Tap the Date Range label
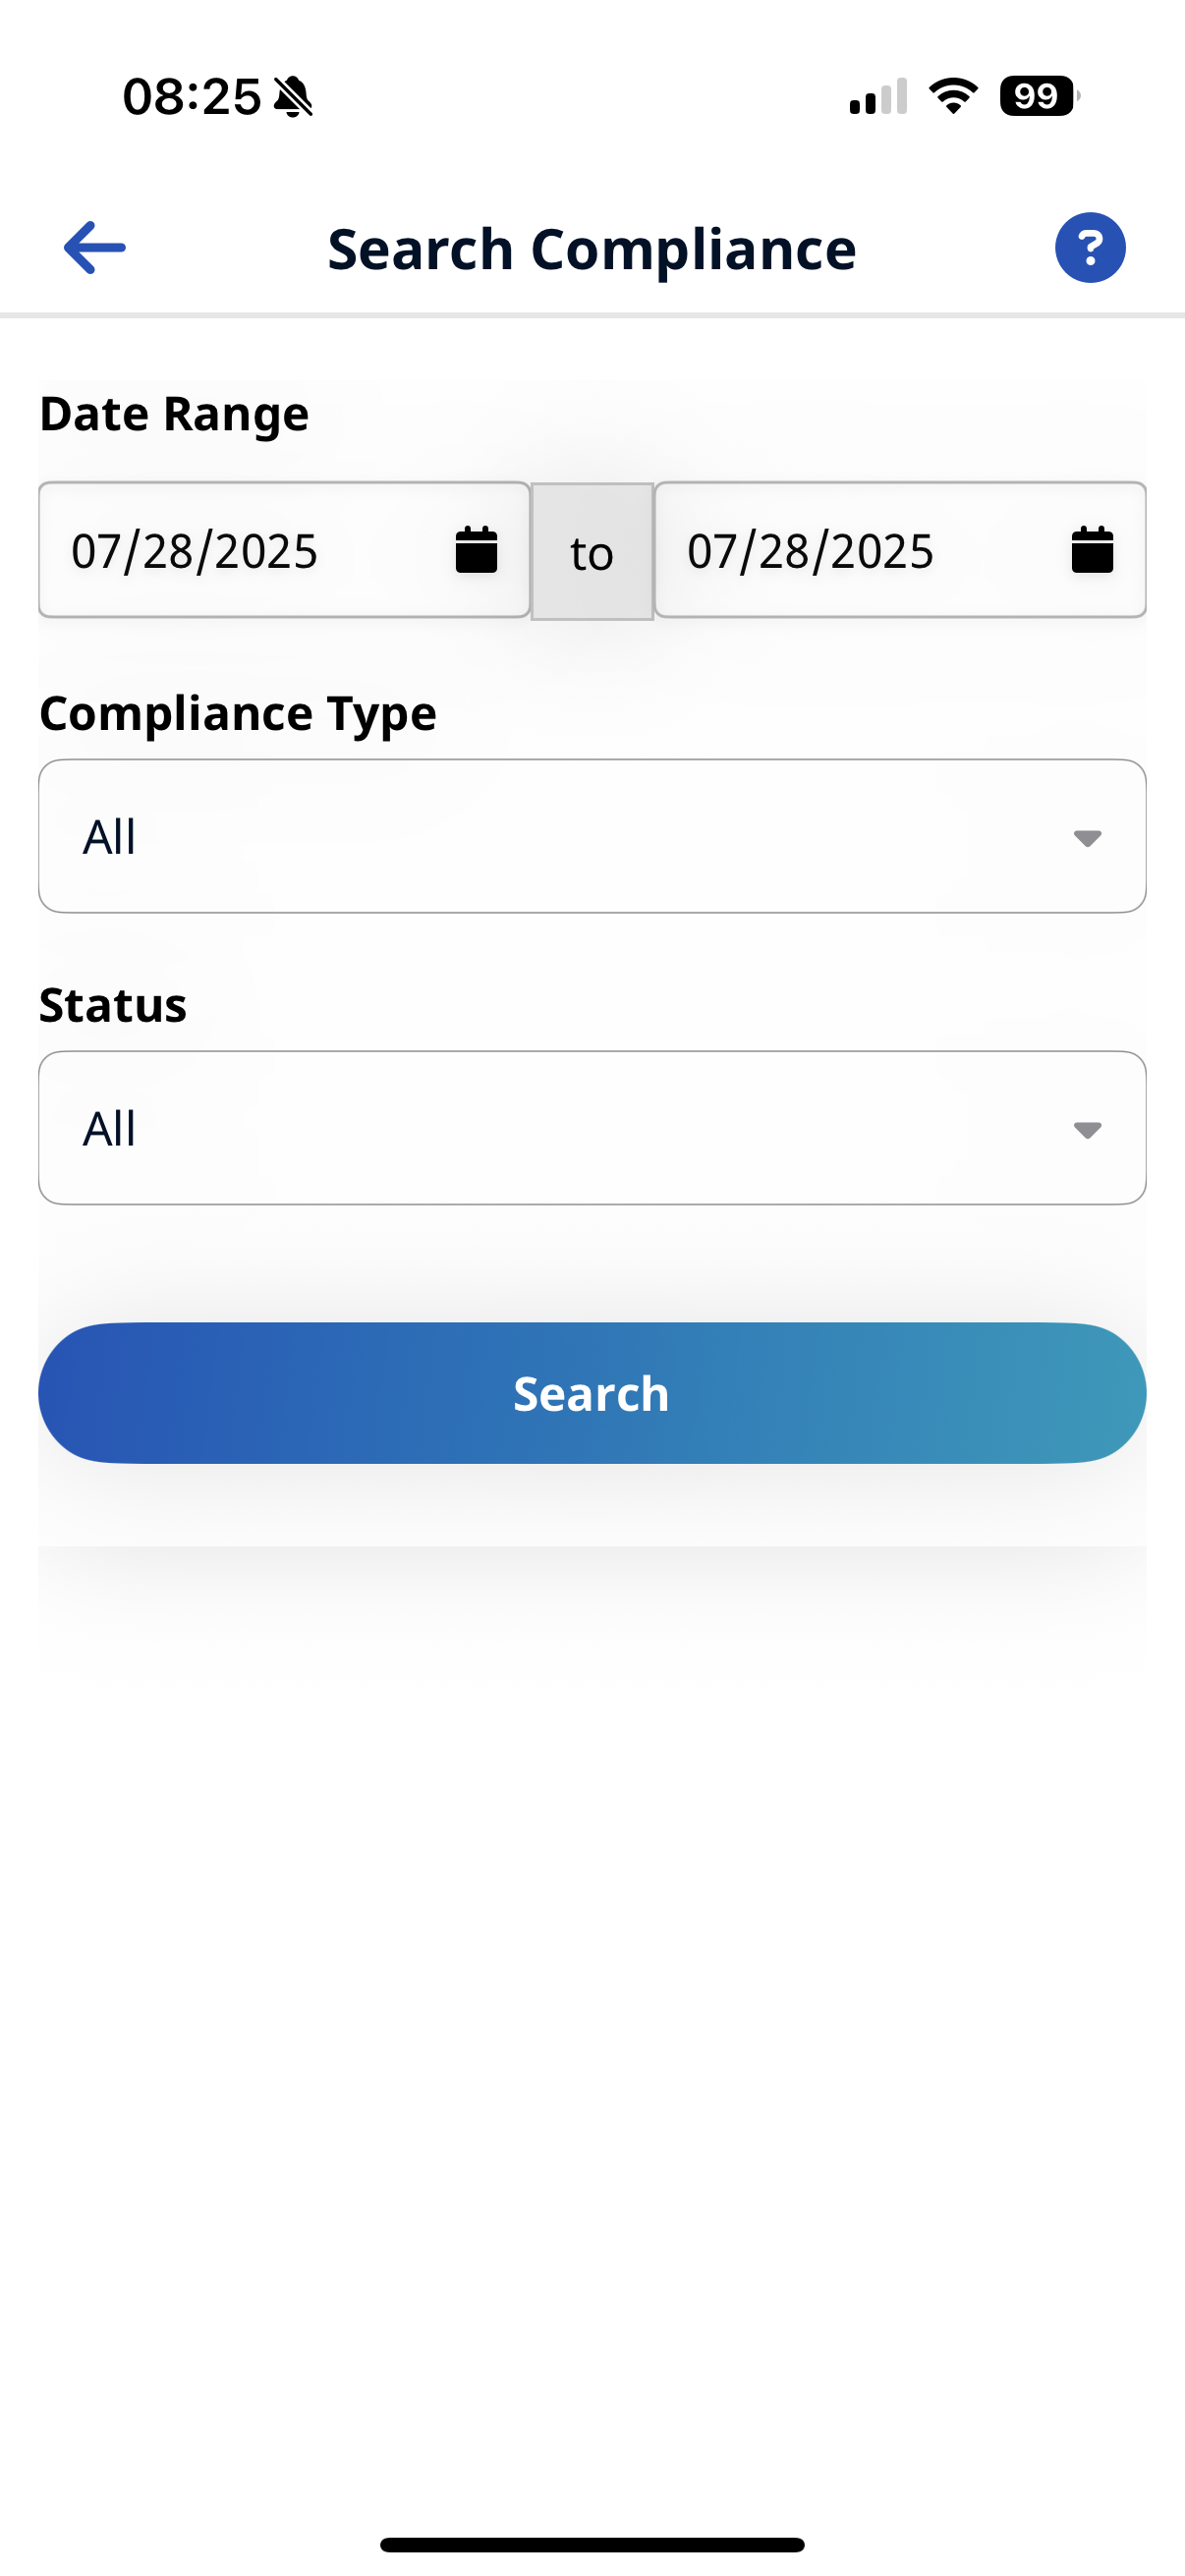The width and height of the screenshot is (1185, 2576). pyautogui.click(x=174, y=414)
